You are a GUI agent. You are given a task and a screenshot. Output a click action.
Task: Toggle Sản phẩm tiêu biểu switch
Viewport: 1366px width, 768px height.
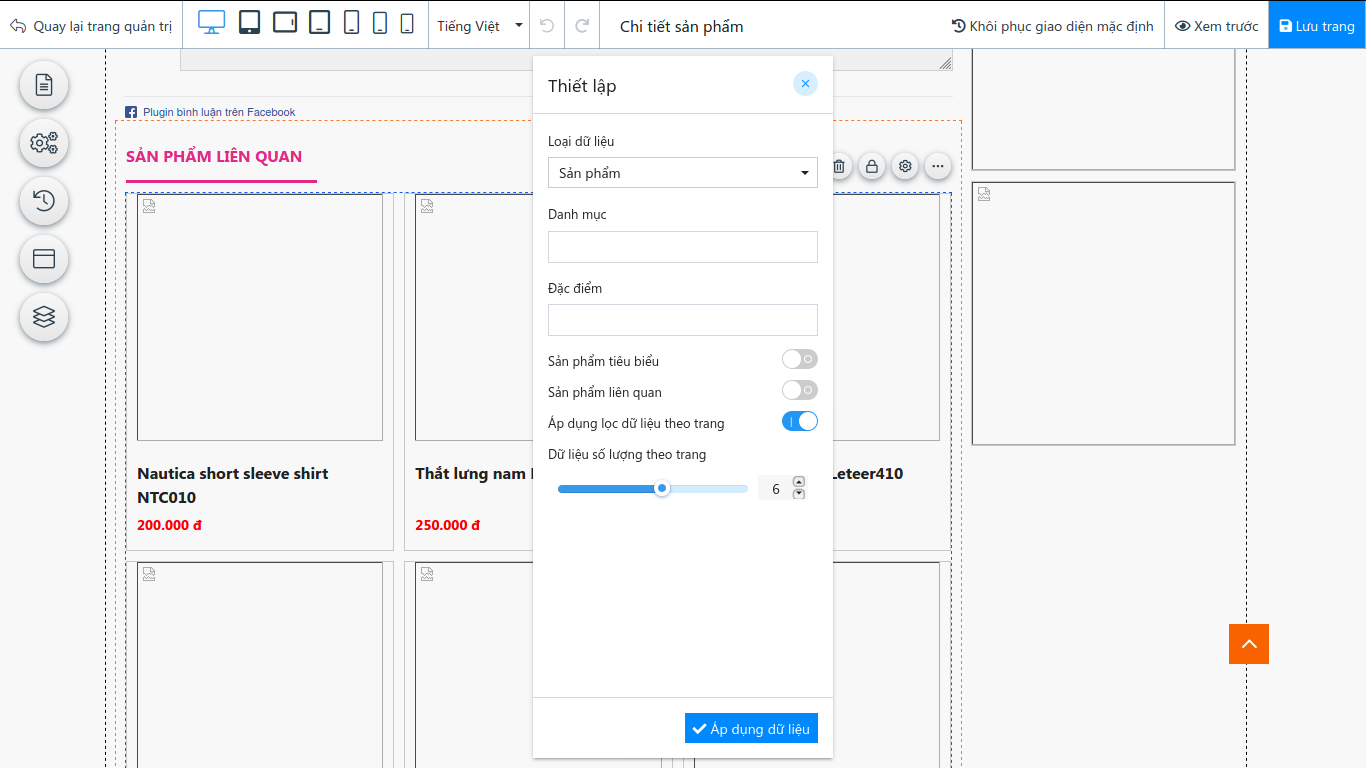tap(800, 359)
